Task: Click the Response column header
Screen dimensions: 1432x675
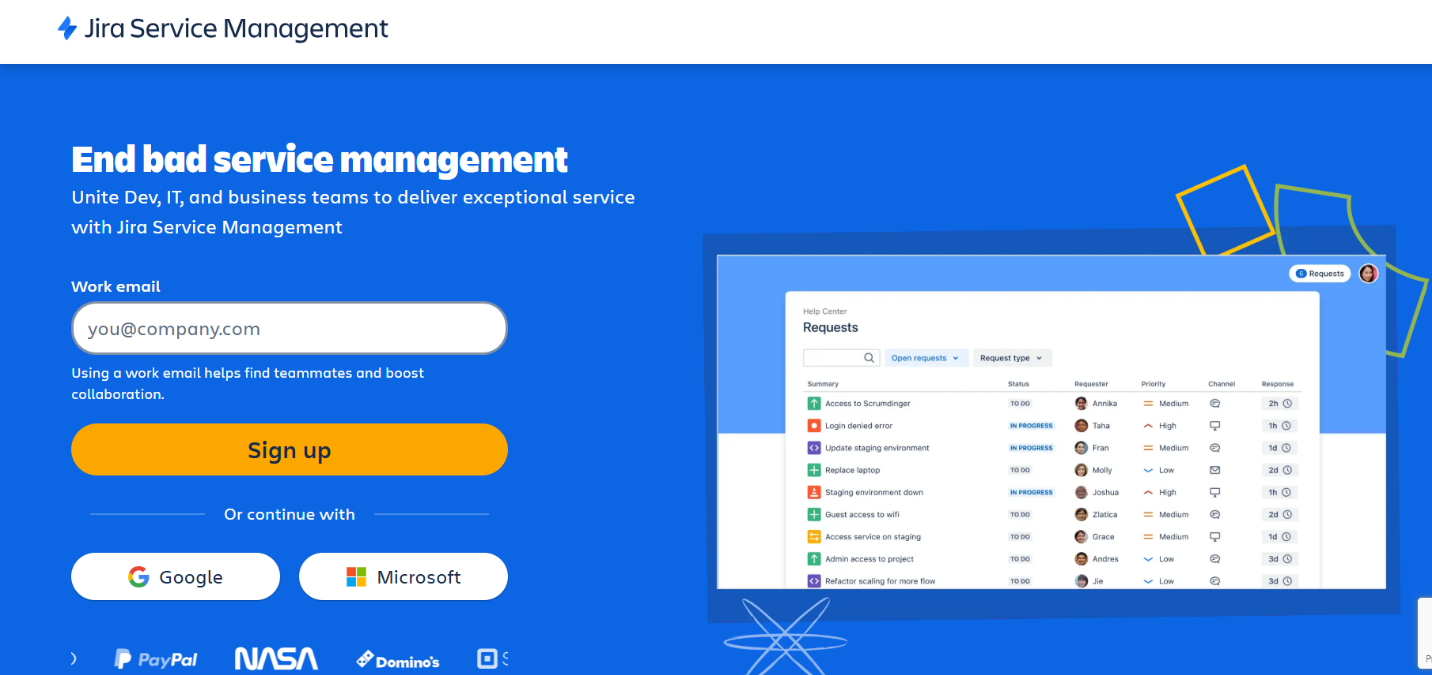Action: pos(1277,384)
